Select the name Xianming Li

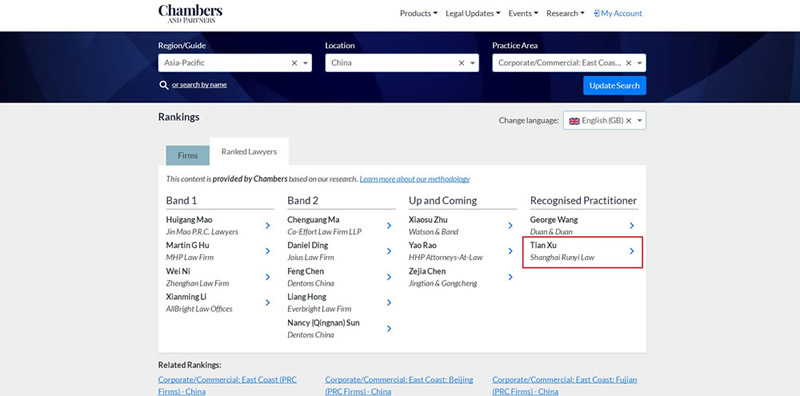click(x=186, y=296)
